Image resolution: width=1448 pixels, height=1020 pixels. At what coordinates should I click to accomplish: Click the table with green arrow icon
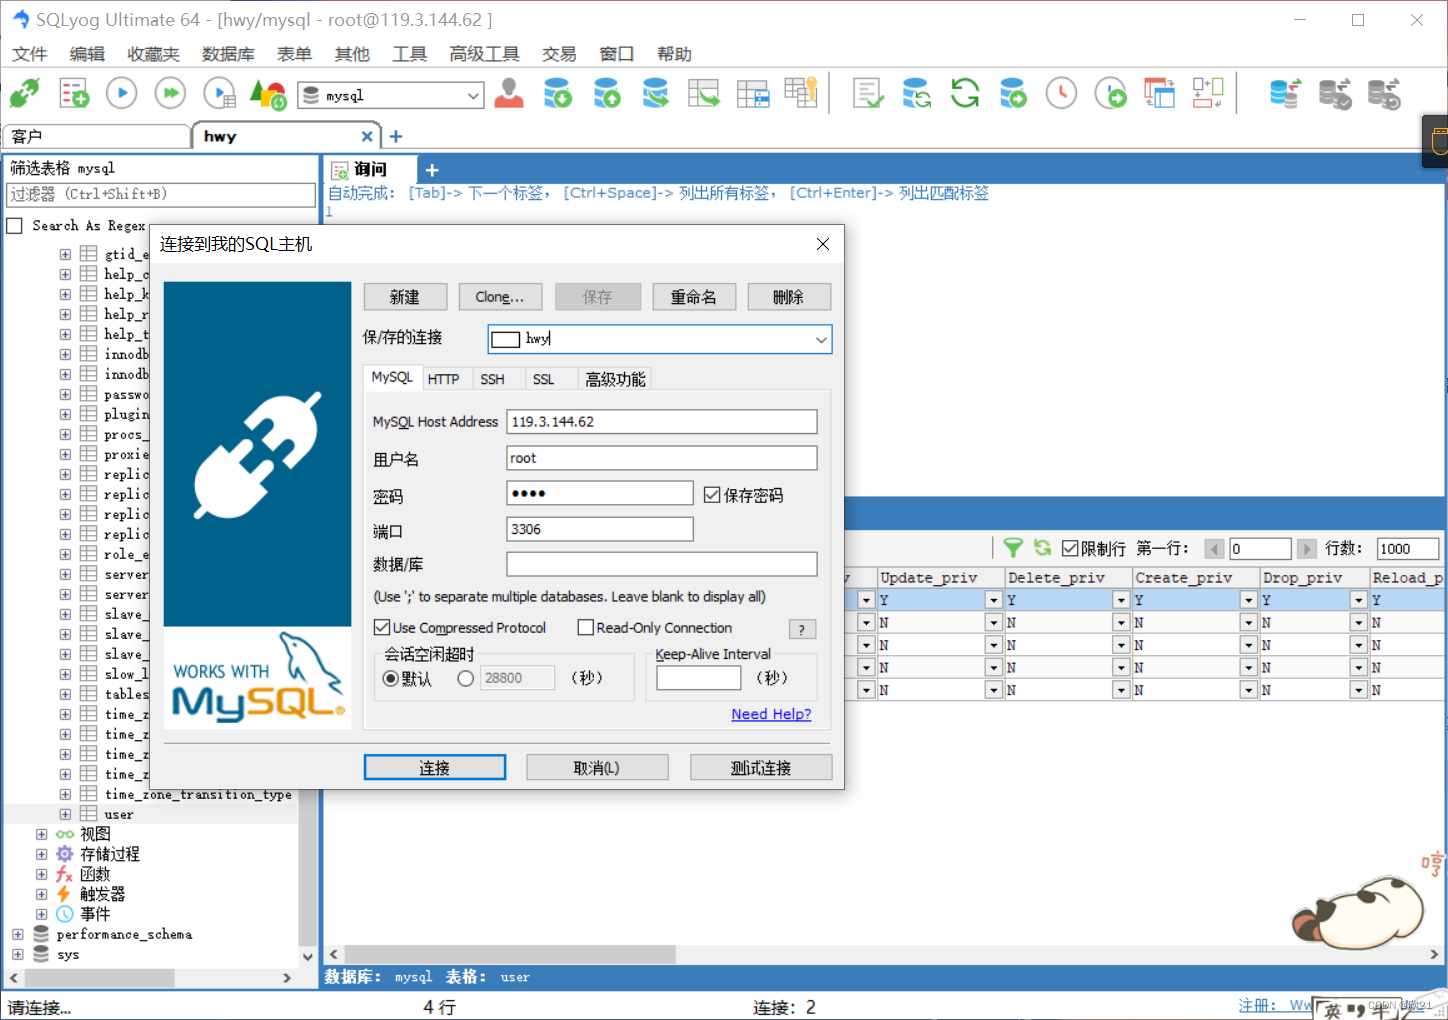pyautogui.click(x=704, y=94)
